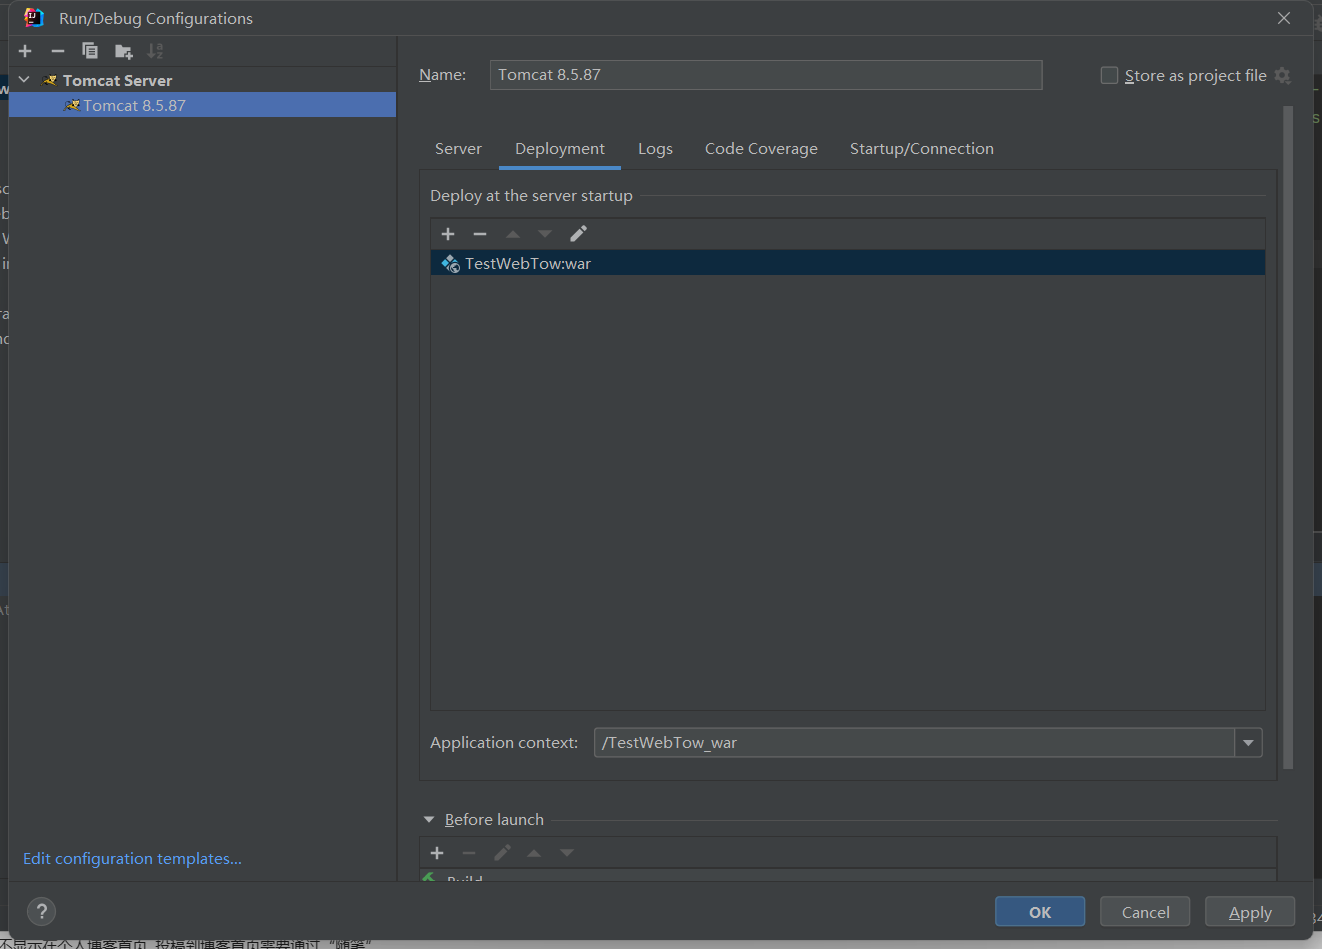
Task: Add a Before launch task
Action: click(437, 853)
